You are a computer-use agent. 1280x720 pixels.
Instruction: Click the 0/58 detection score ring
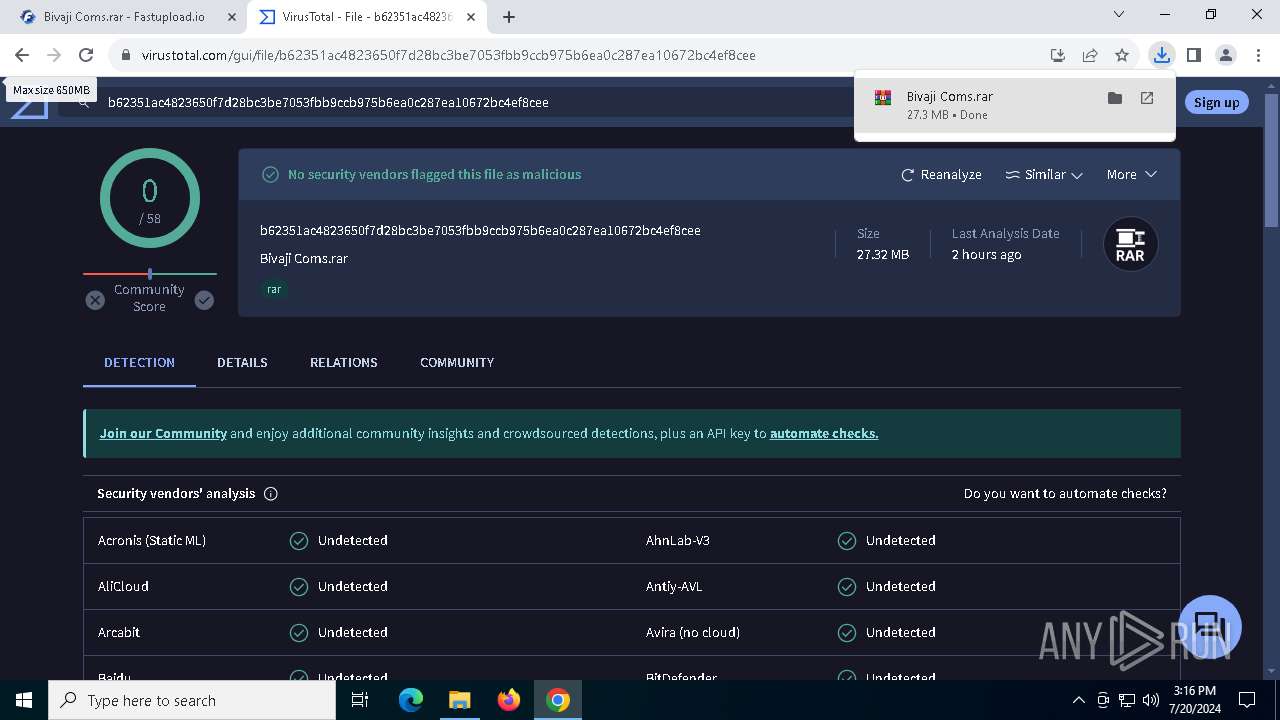150,198
